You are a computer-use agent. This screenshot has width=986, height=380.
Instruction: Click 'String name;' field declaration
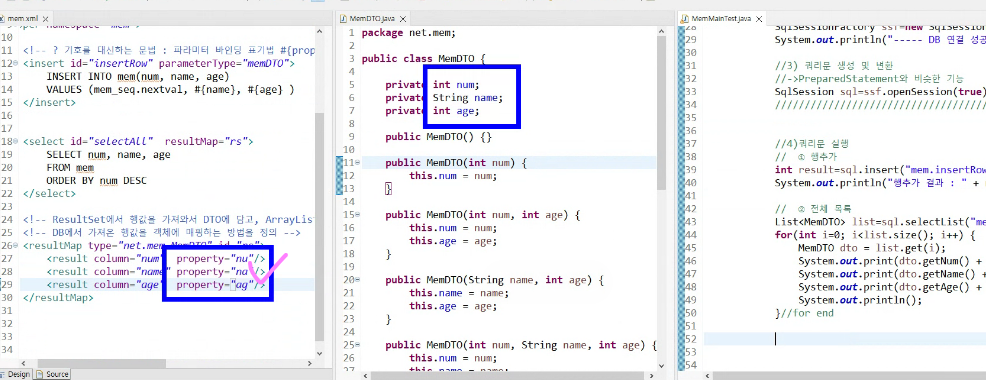(468, 98)
